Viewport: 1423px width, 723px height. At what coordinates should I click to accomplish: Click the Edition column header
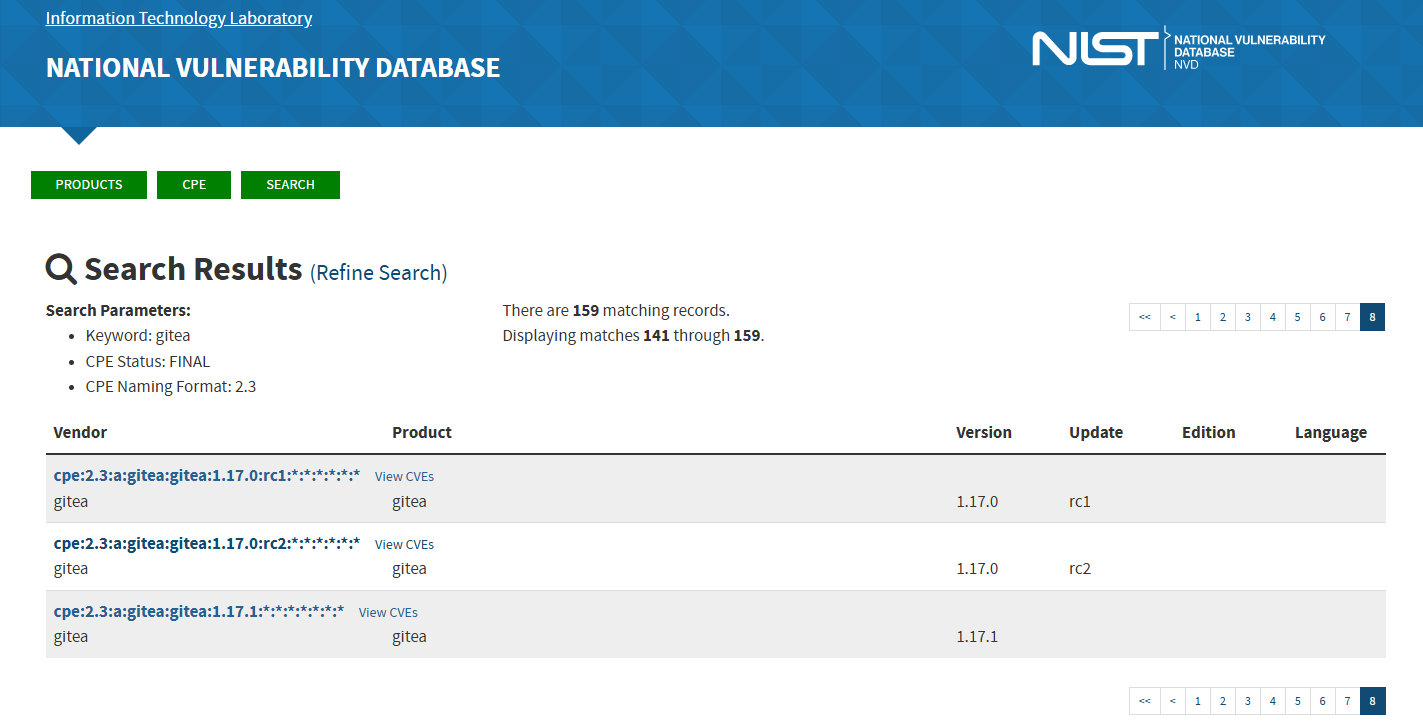[1209, 433]
